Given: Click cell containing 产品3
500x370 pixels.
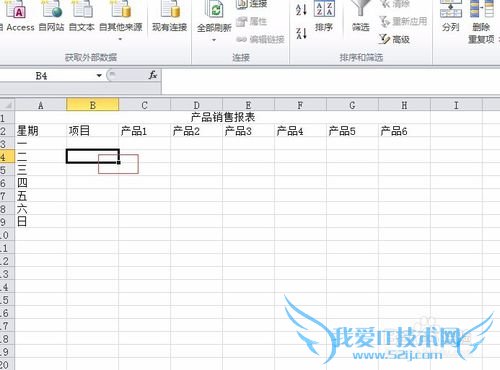Looking at the screenshot, I should 248,131.
